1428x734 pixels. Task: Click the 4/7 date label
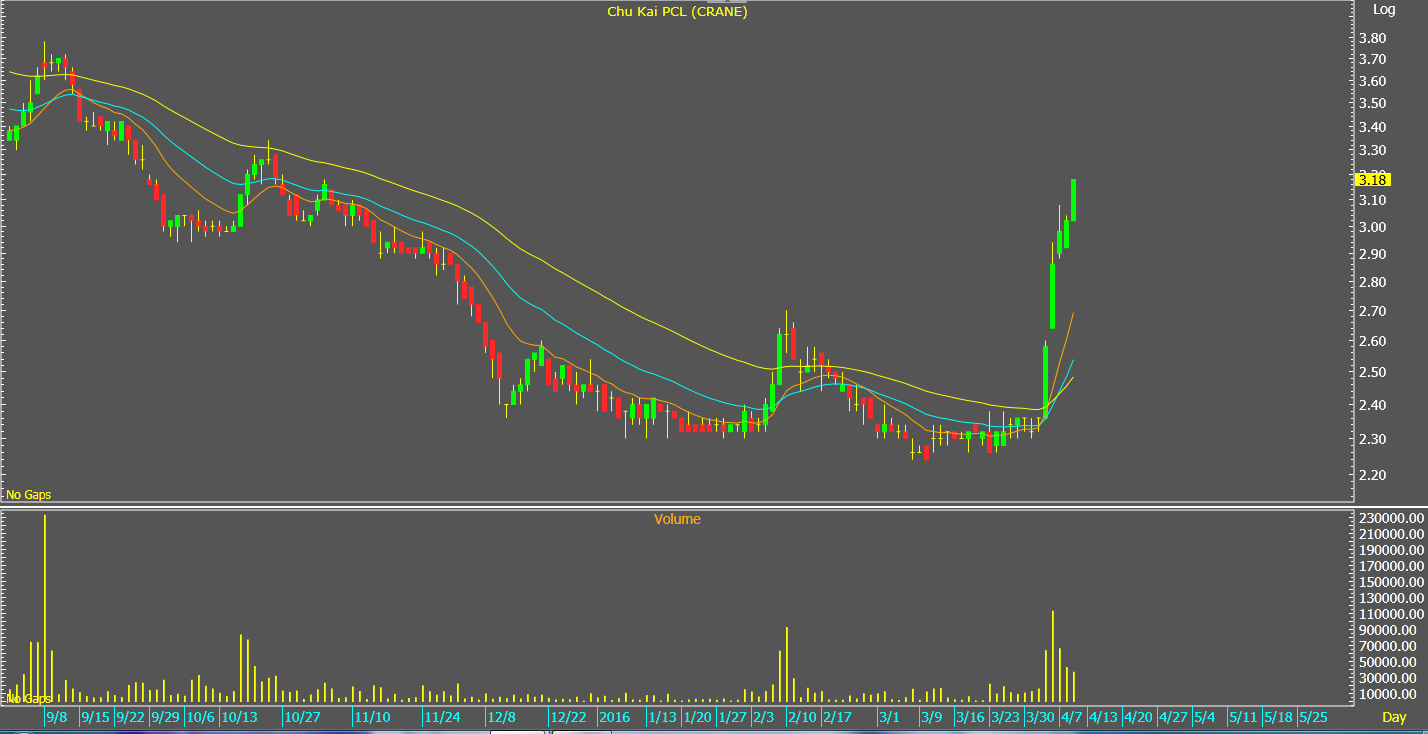1071,717
